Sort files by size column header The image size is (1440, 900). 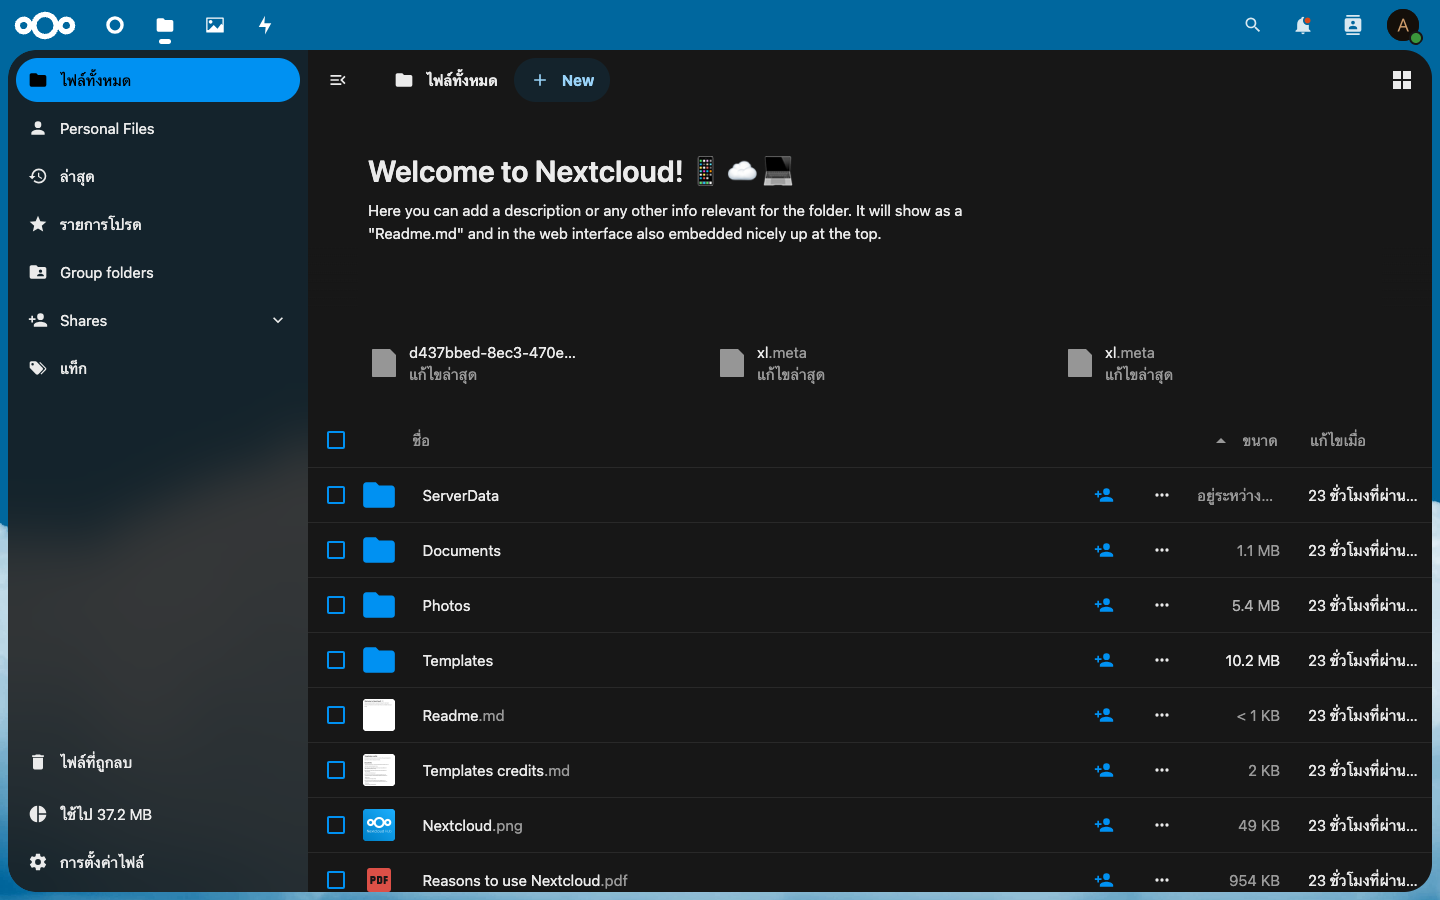click(x=1259, y=440)
